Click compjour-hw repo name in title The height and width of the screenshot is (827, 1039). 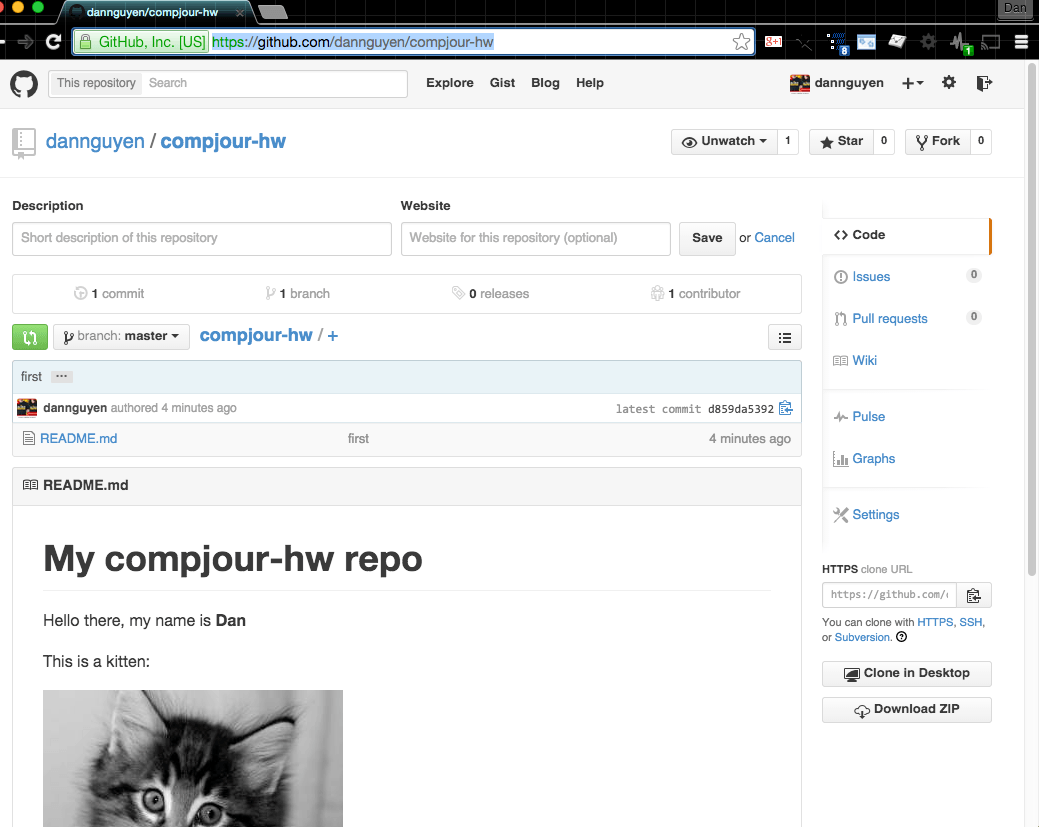(x=223, y=142)
